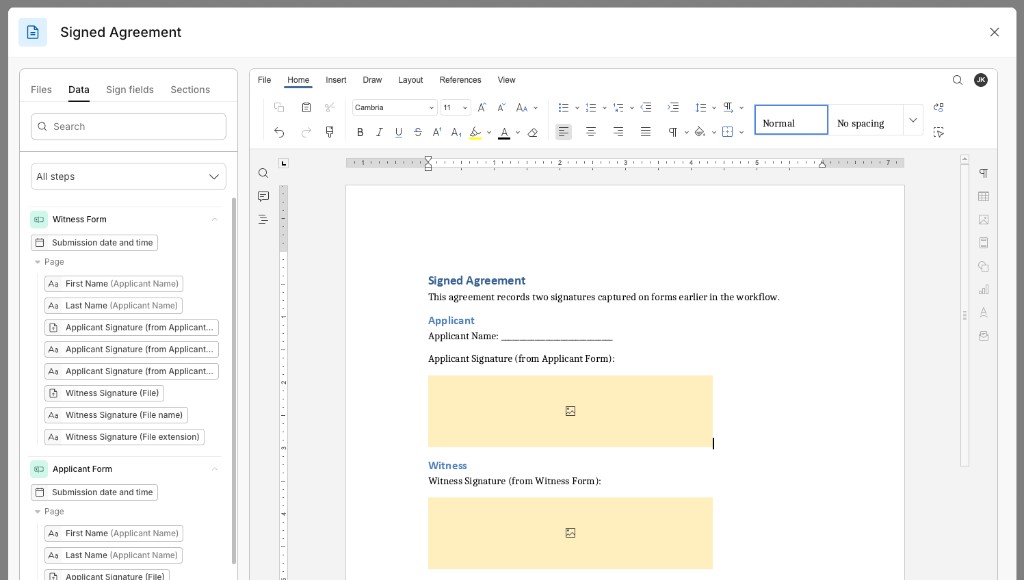Open the File menu
This screenshot has width=1024, height=580.
[264, 80]
